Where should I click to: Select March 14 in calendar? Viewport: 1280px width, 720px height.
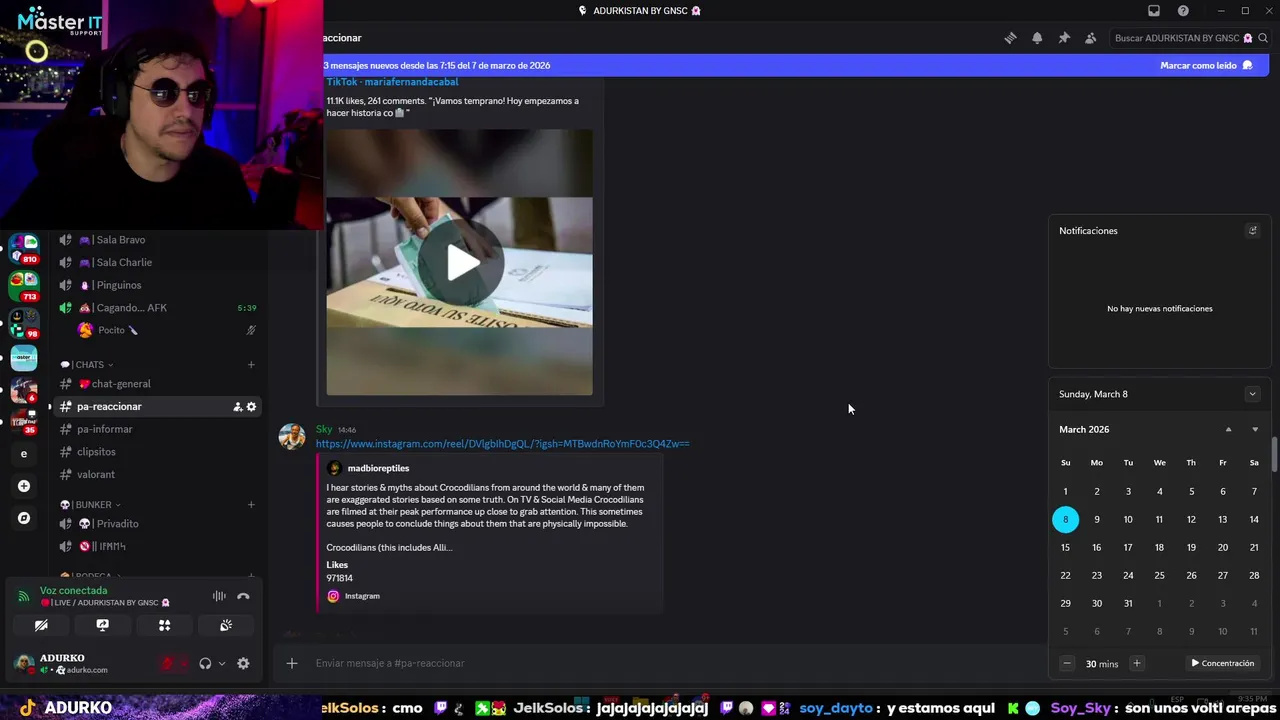click(x=1254, y=520)
